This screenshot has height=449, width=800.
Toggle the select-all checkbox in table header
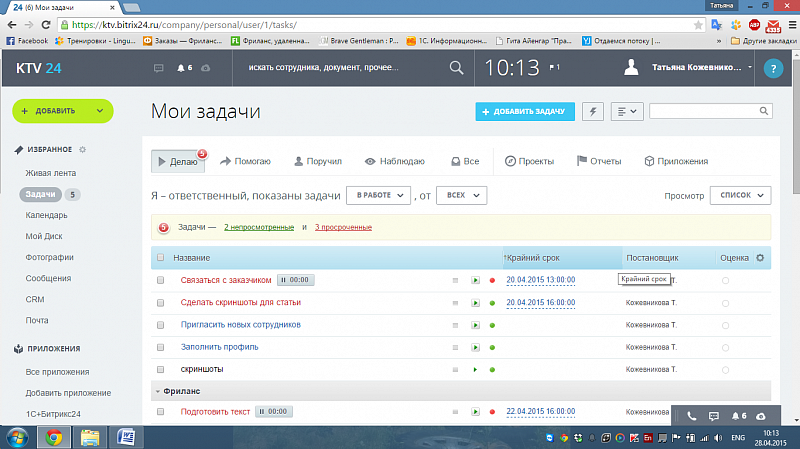(160, 258)
